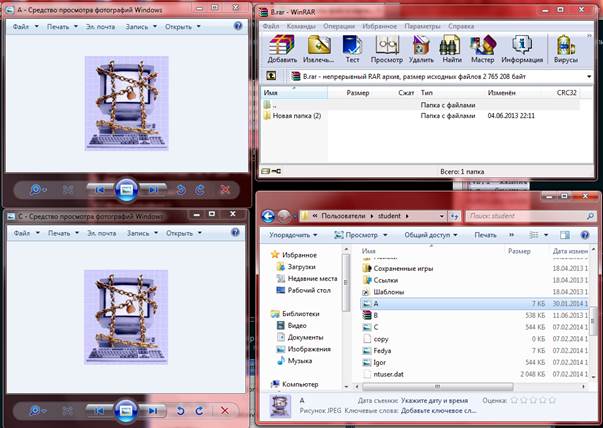
Task: Click actual size icon in window A viewer
Action: coord(68,190)
